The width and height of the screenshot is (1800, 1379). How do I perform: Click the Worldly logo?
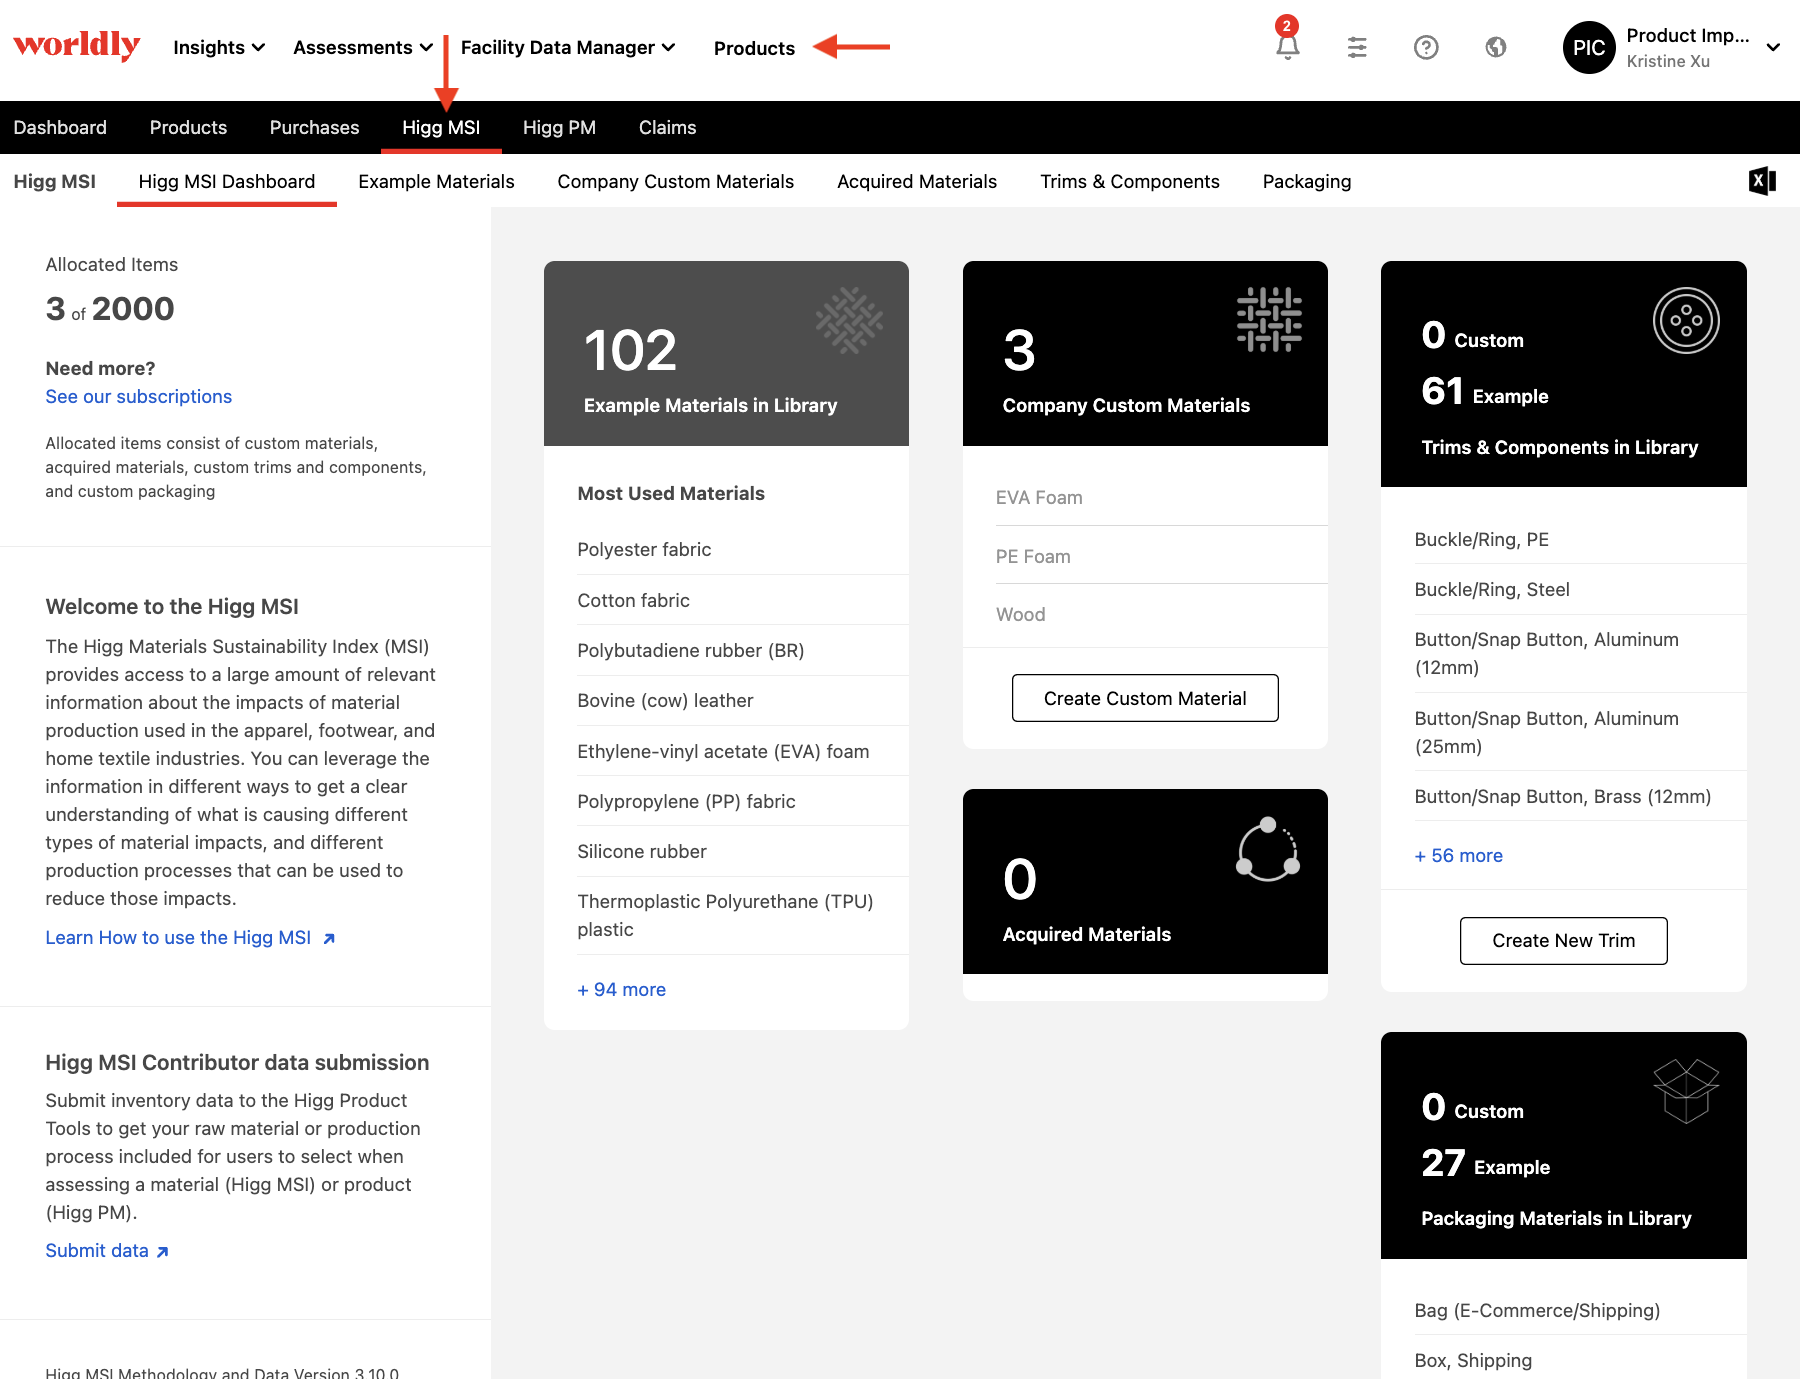(76, 46)
